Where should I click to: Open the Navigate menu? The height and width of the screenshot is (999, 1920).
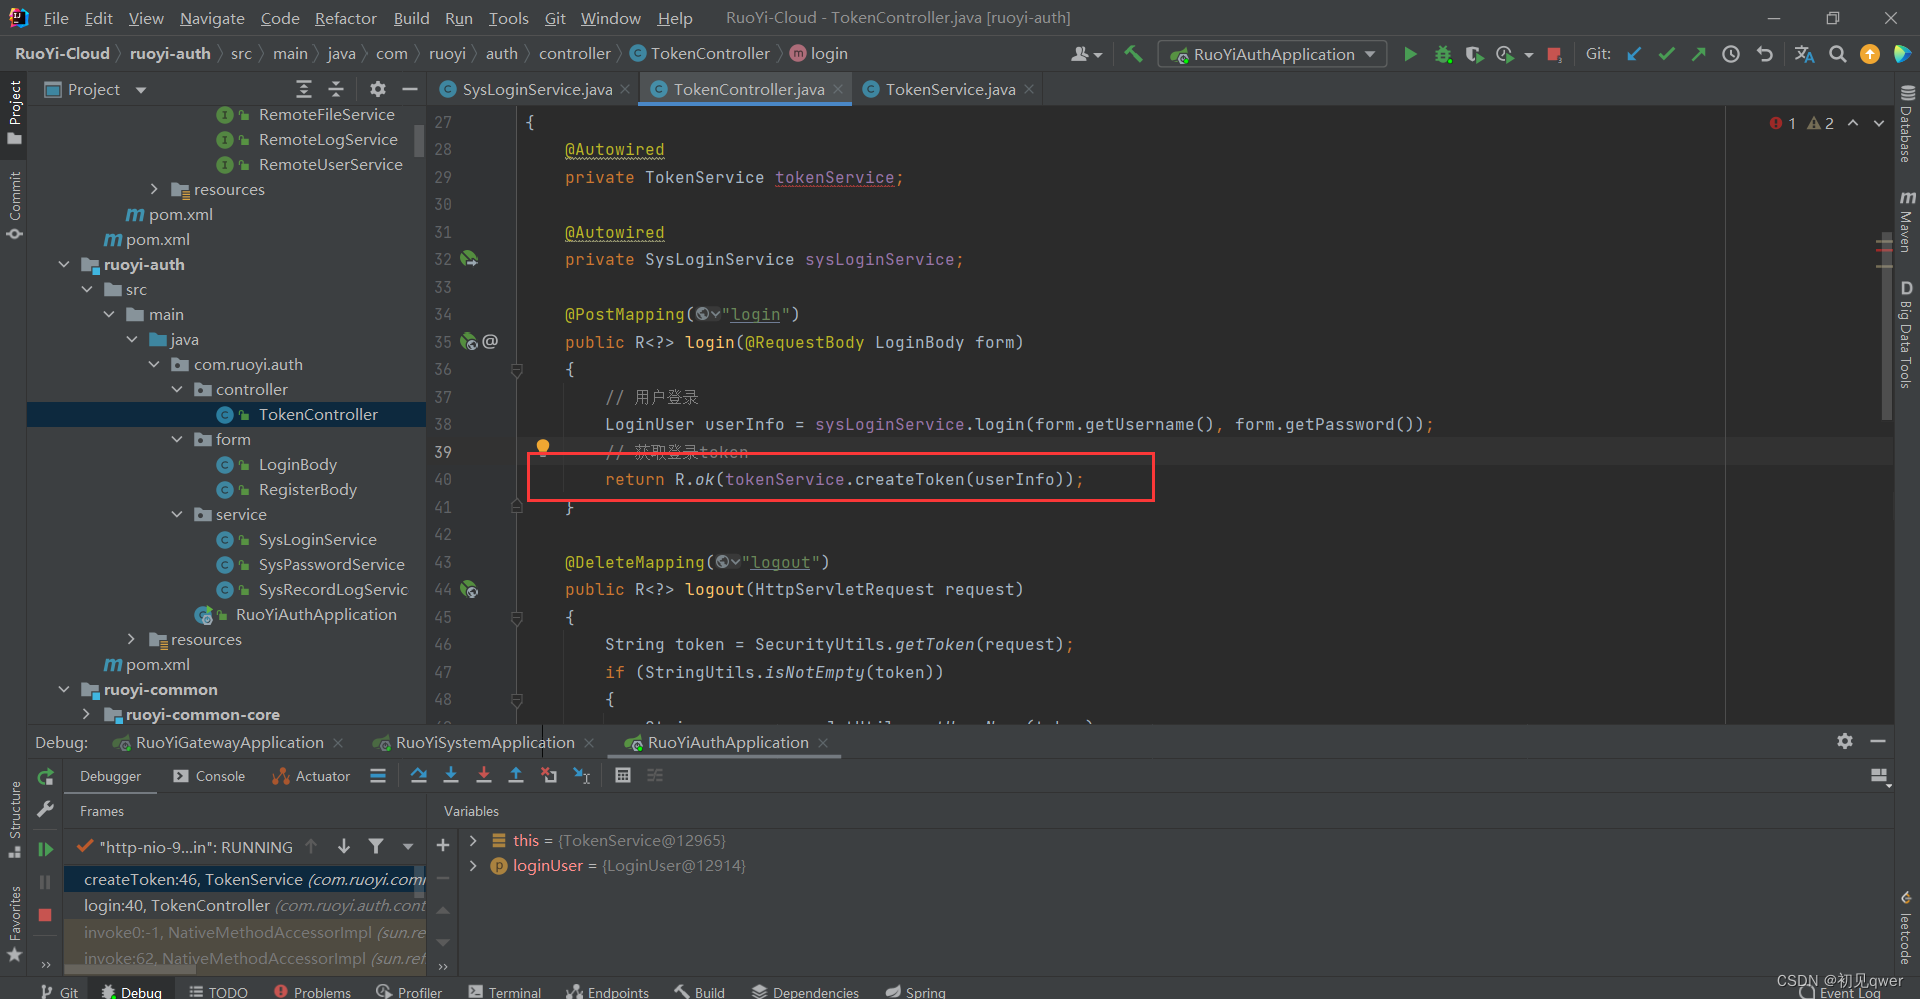(212, 18)
